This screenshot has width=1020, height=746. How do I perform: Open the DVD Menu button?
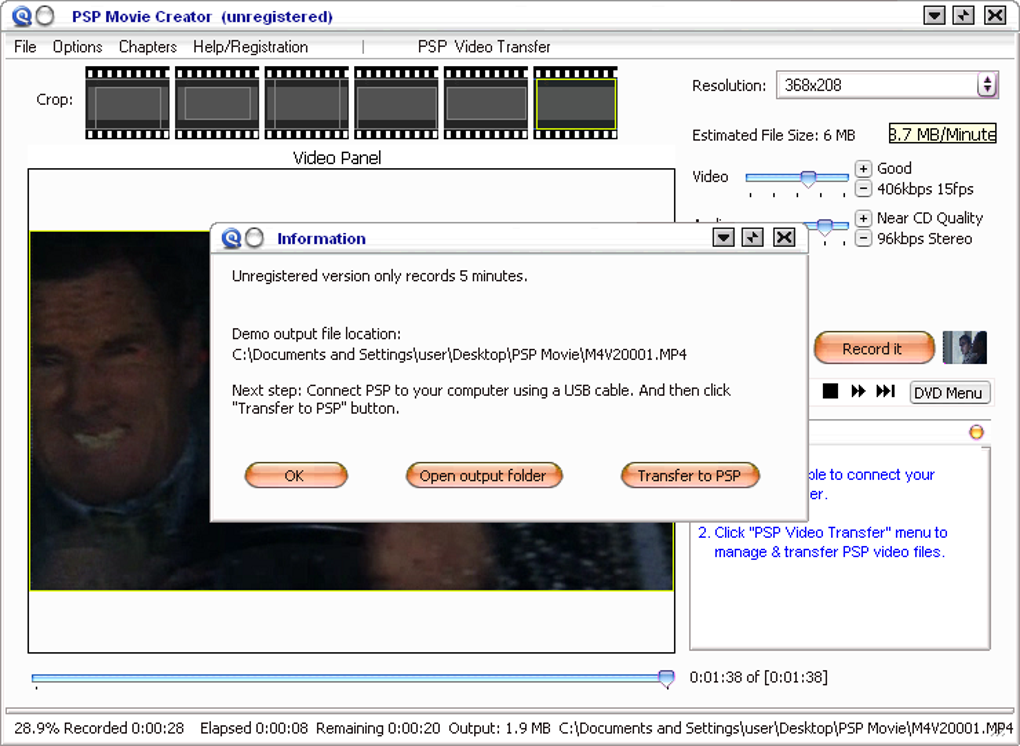click(949, 393)
